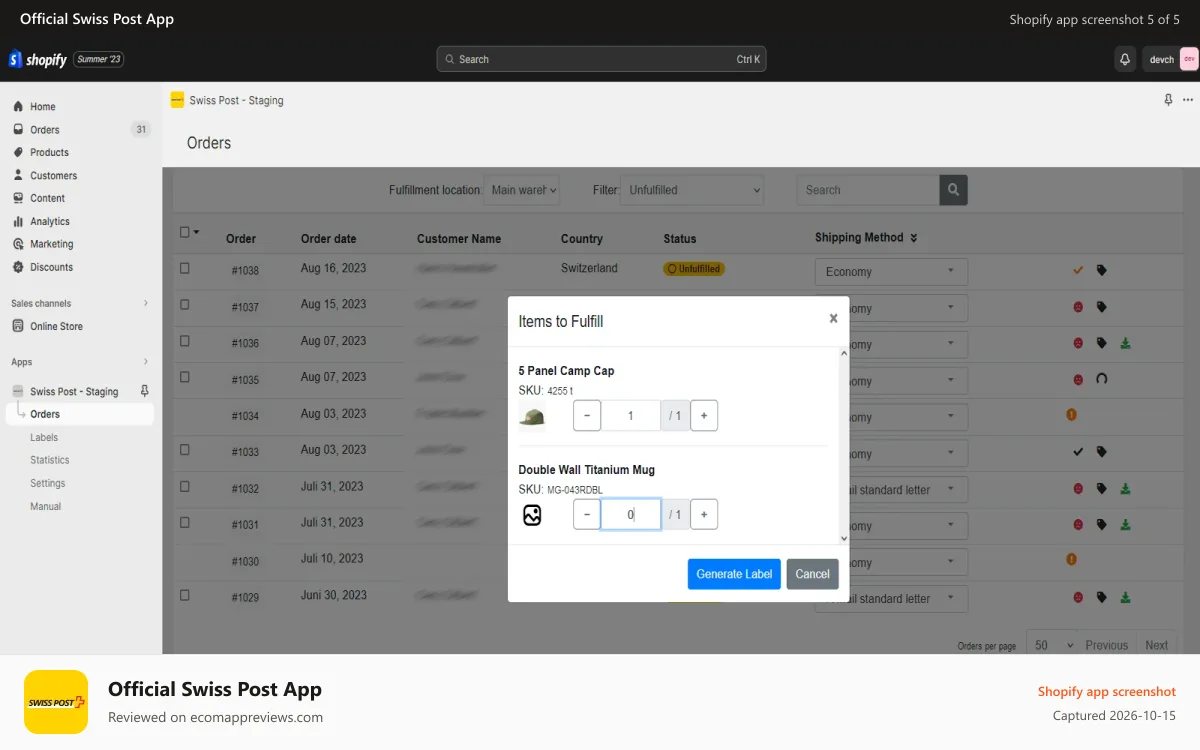
Task: Open the Orders per page dropdown
Action: point(1051,645)
